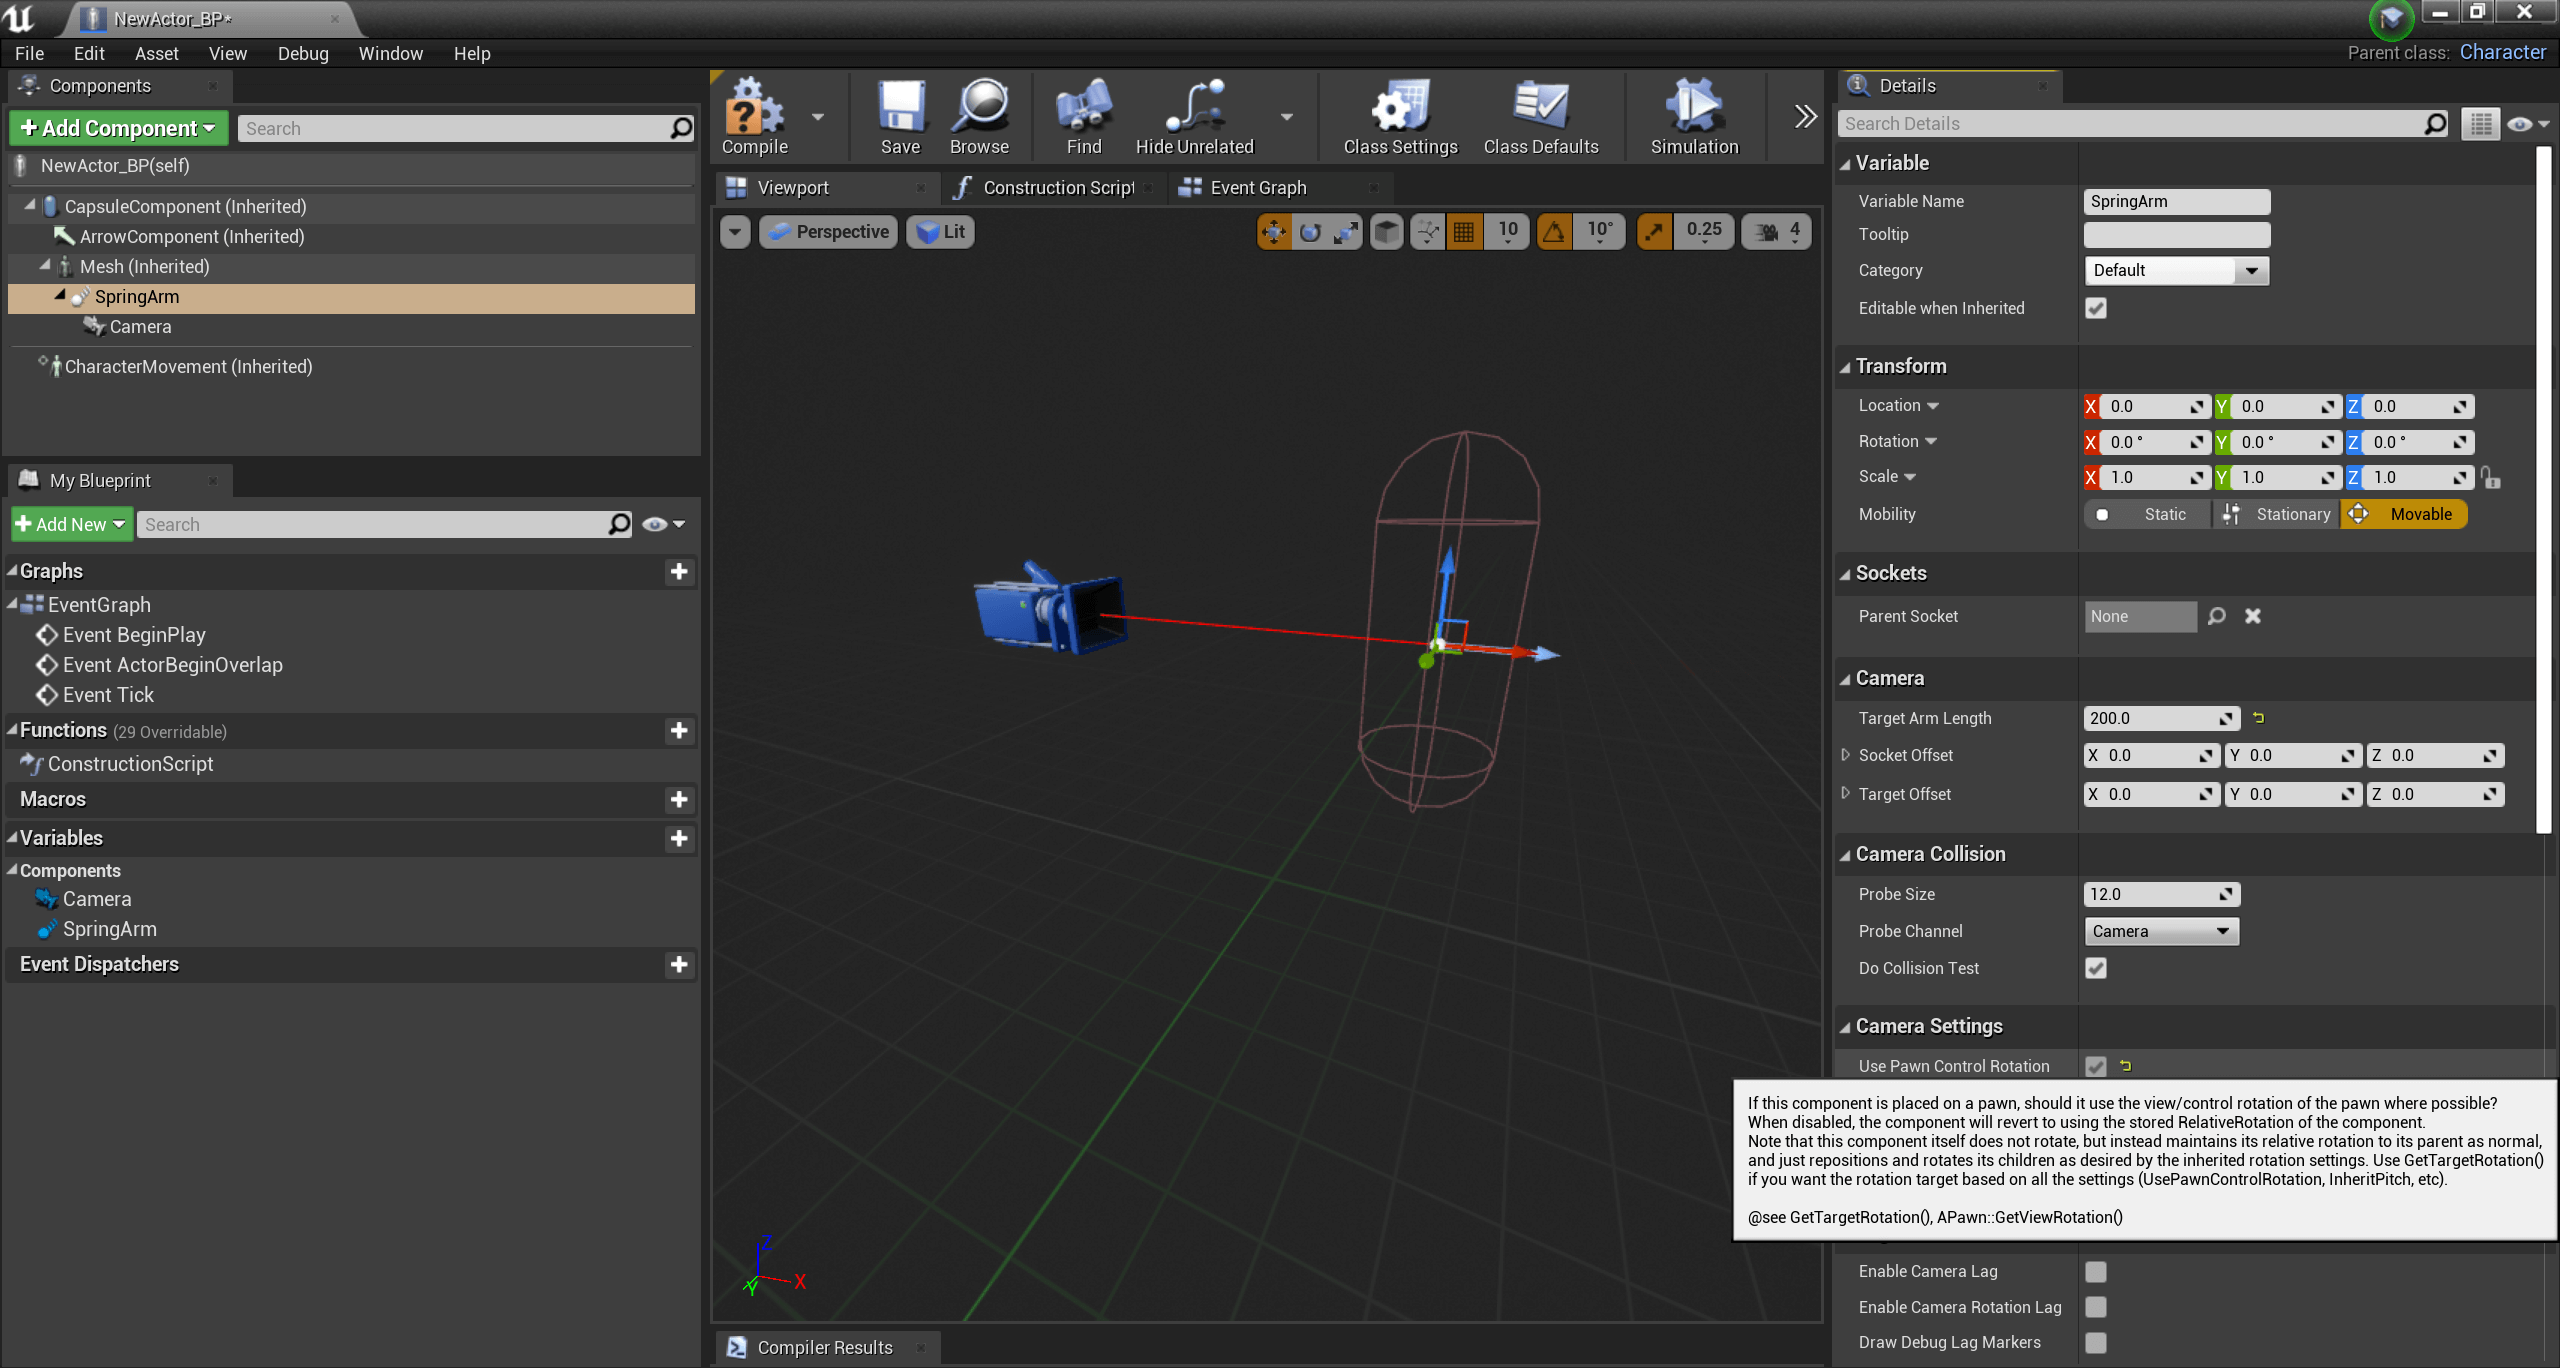Open the Add New dropdown
This screenshot has width=2560, height=1368.
tap(71, 524)
